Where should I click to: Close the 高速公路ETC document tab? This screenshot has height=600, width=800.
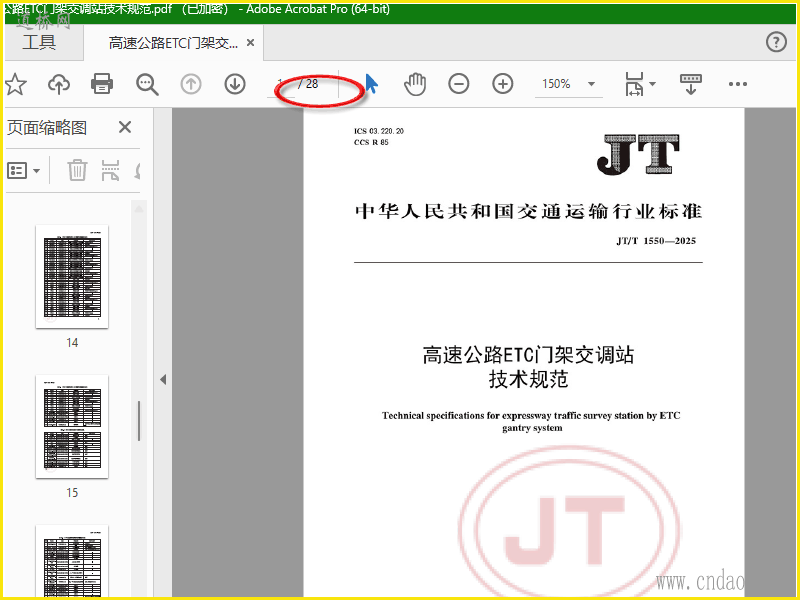(251, 43)
